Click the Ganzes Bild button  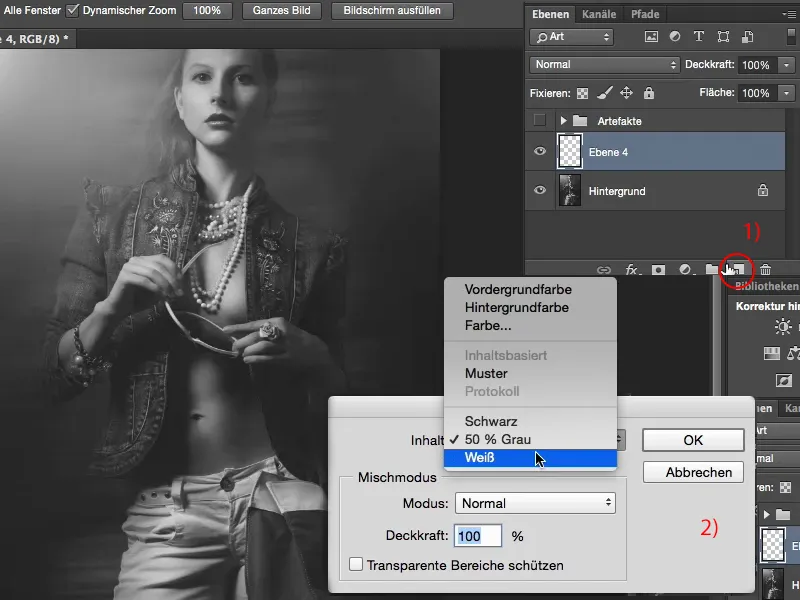click(282, 10)
